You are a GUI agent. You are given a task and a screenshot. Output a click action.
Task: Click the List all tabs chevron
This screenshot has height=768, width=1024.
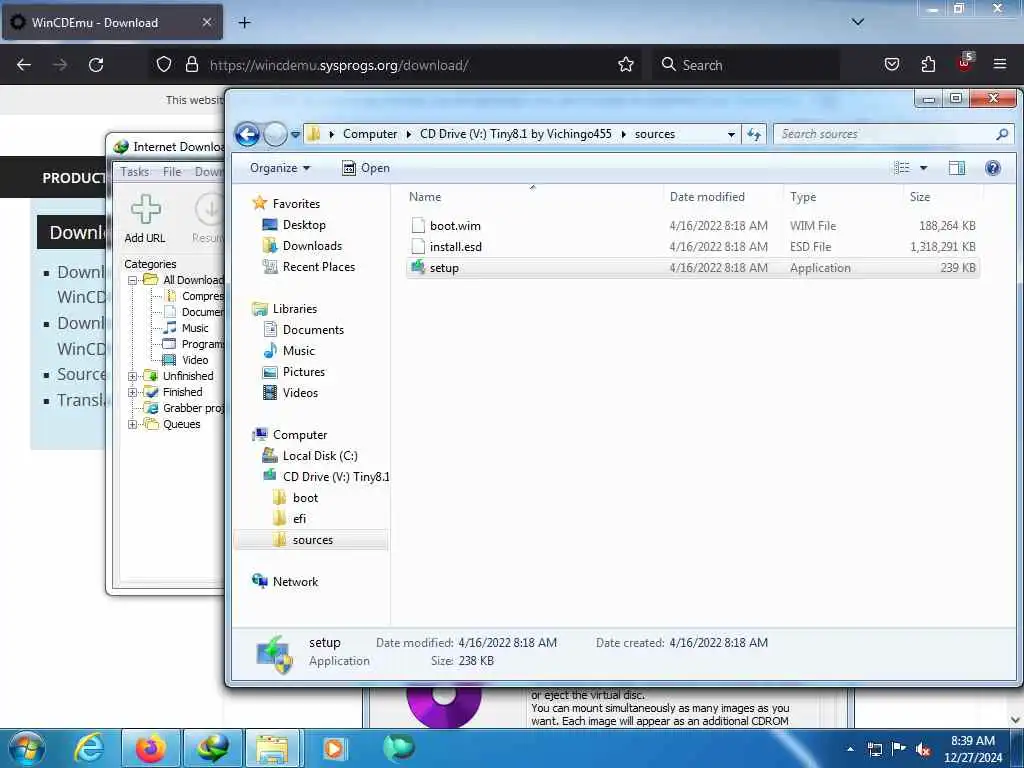(x=858, y=22)
